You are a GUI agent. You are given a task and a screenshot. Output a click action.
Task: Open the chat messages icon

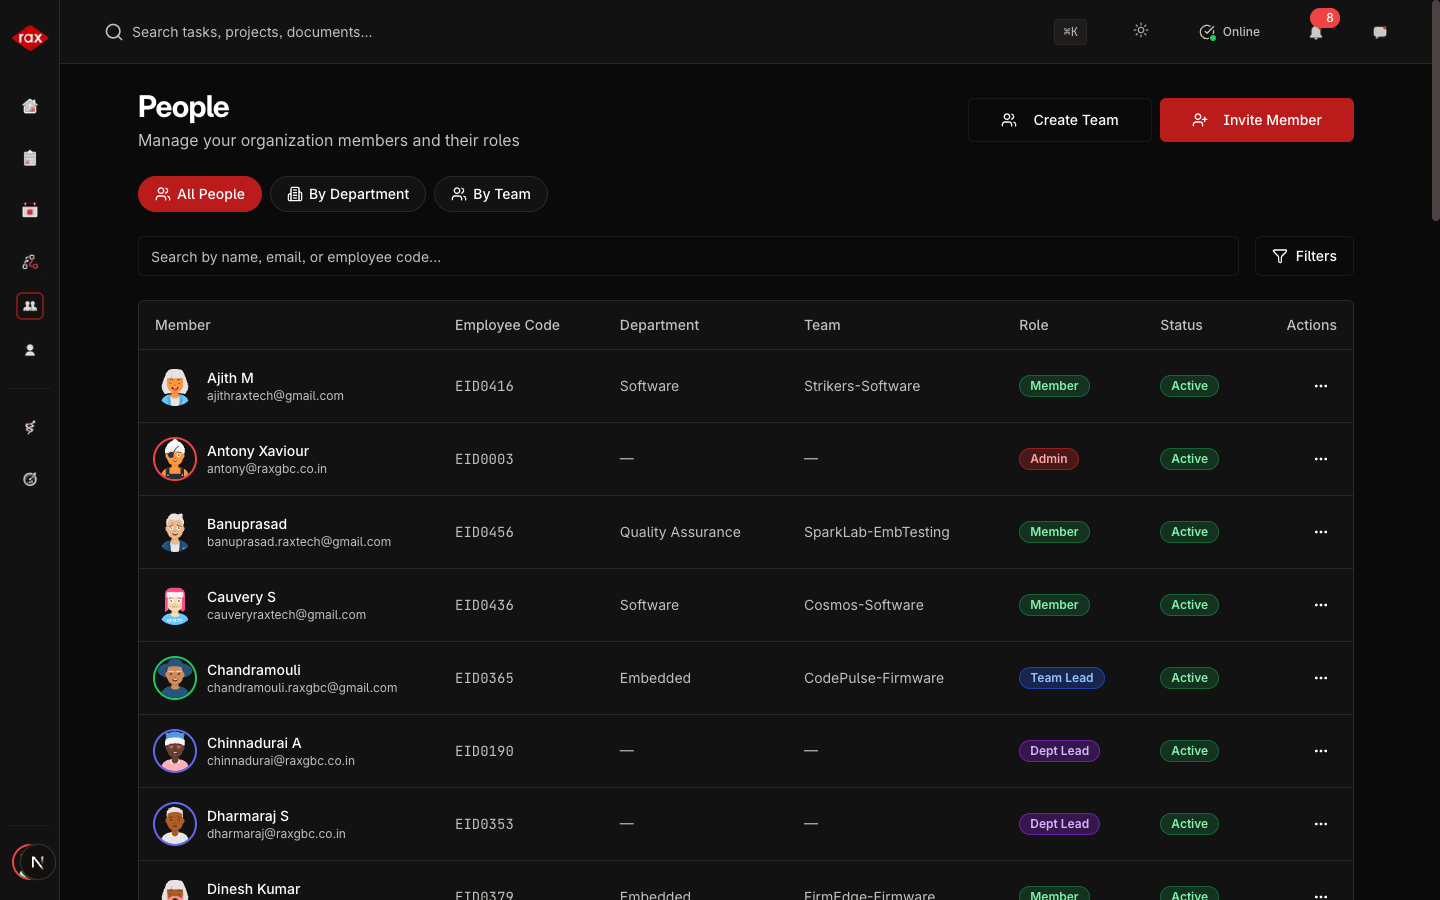tap(1380, 32)
